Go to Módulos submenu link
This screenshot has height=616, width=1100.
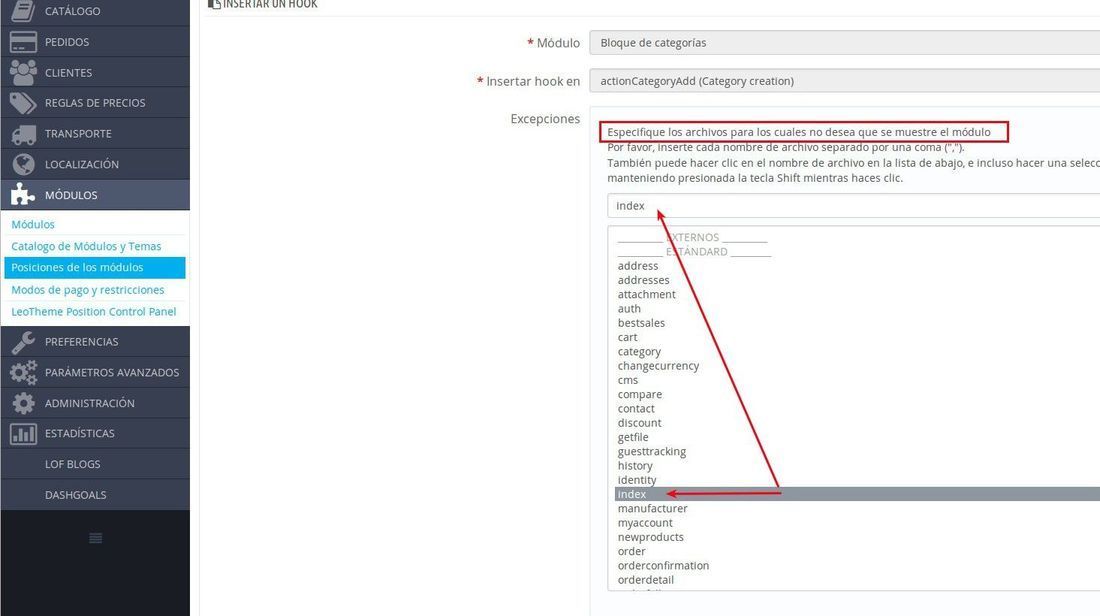coord(33,225)
